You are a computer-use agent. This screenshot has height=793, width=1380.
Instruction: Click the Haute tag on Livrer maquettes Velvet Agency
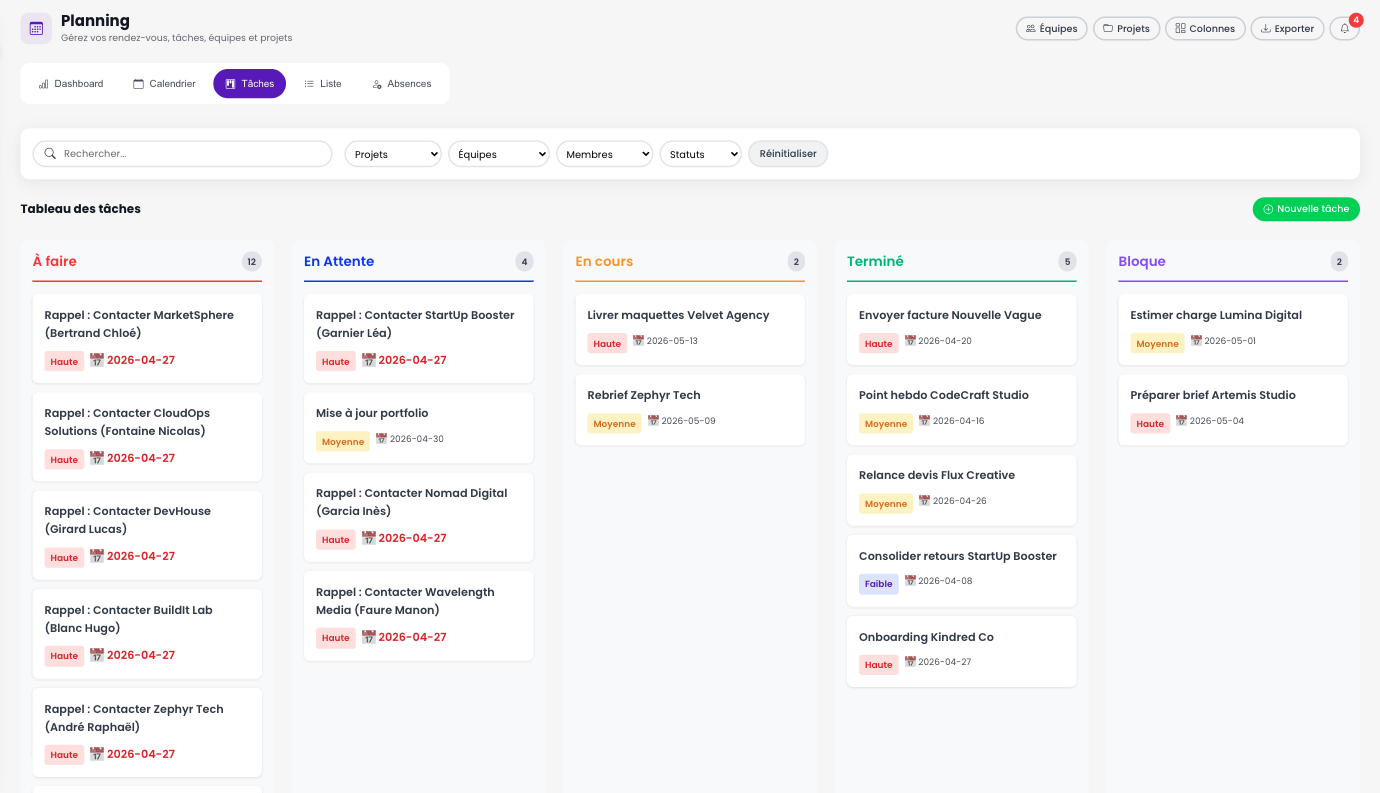tap(607, 343)
